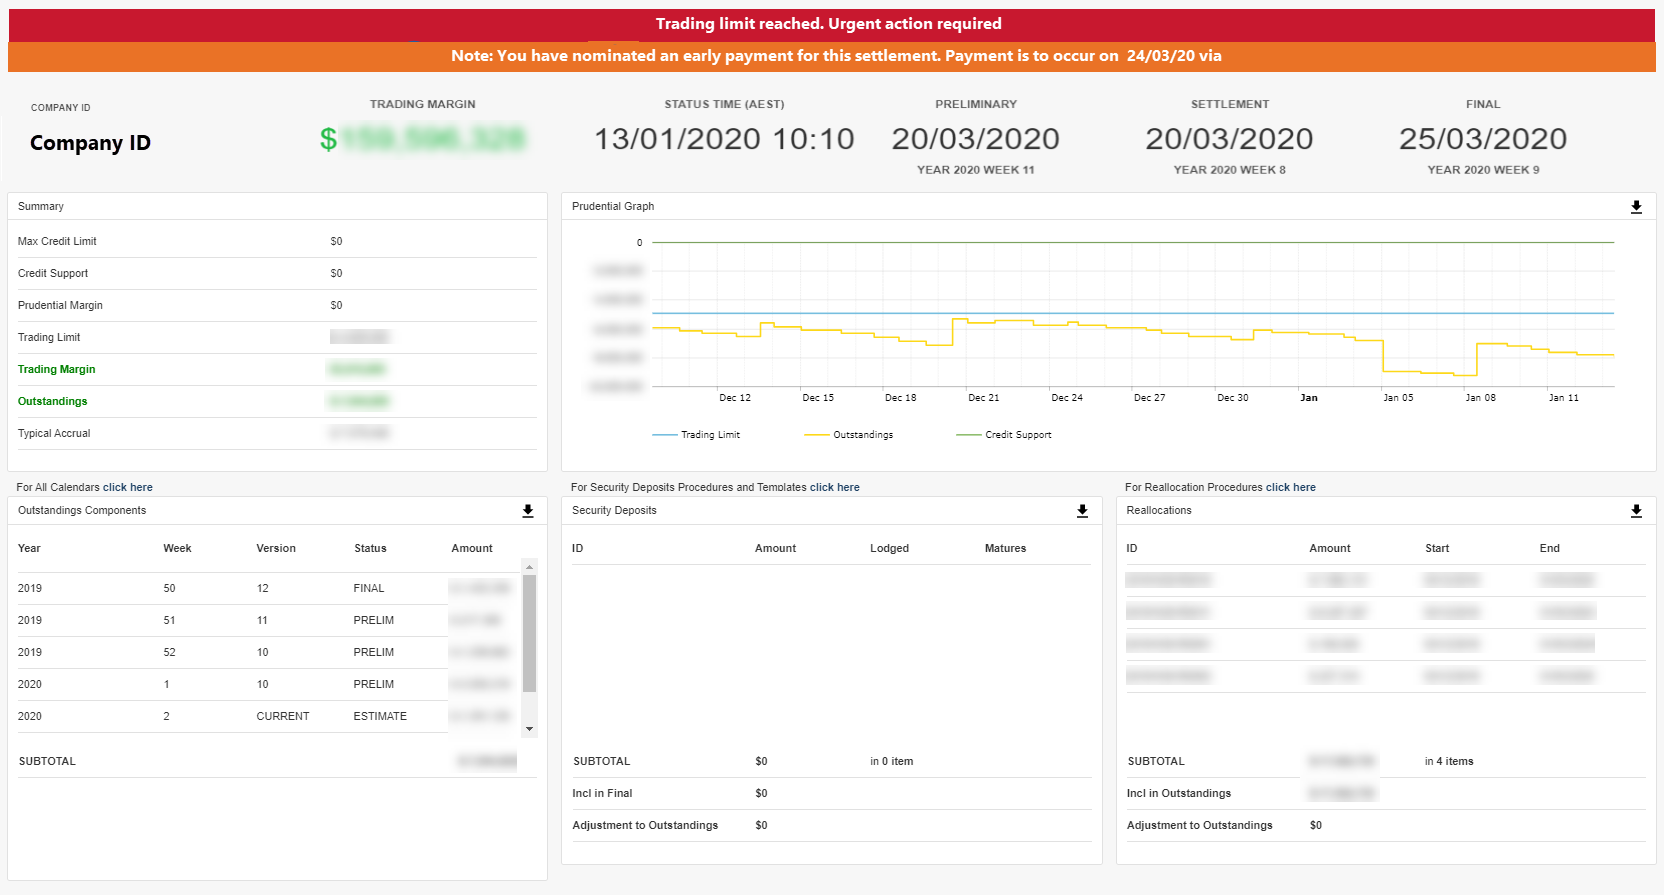
Task: Click the Trading limit reached red banner
Action: pos(830,25)
